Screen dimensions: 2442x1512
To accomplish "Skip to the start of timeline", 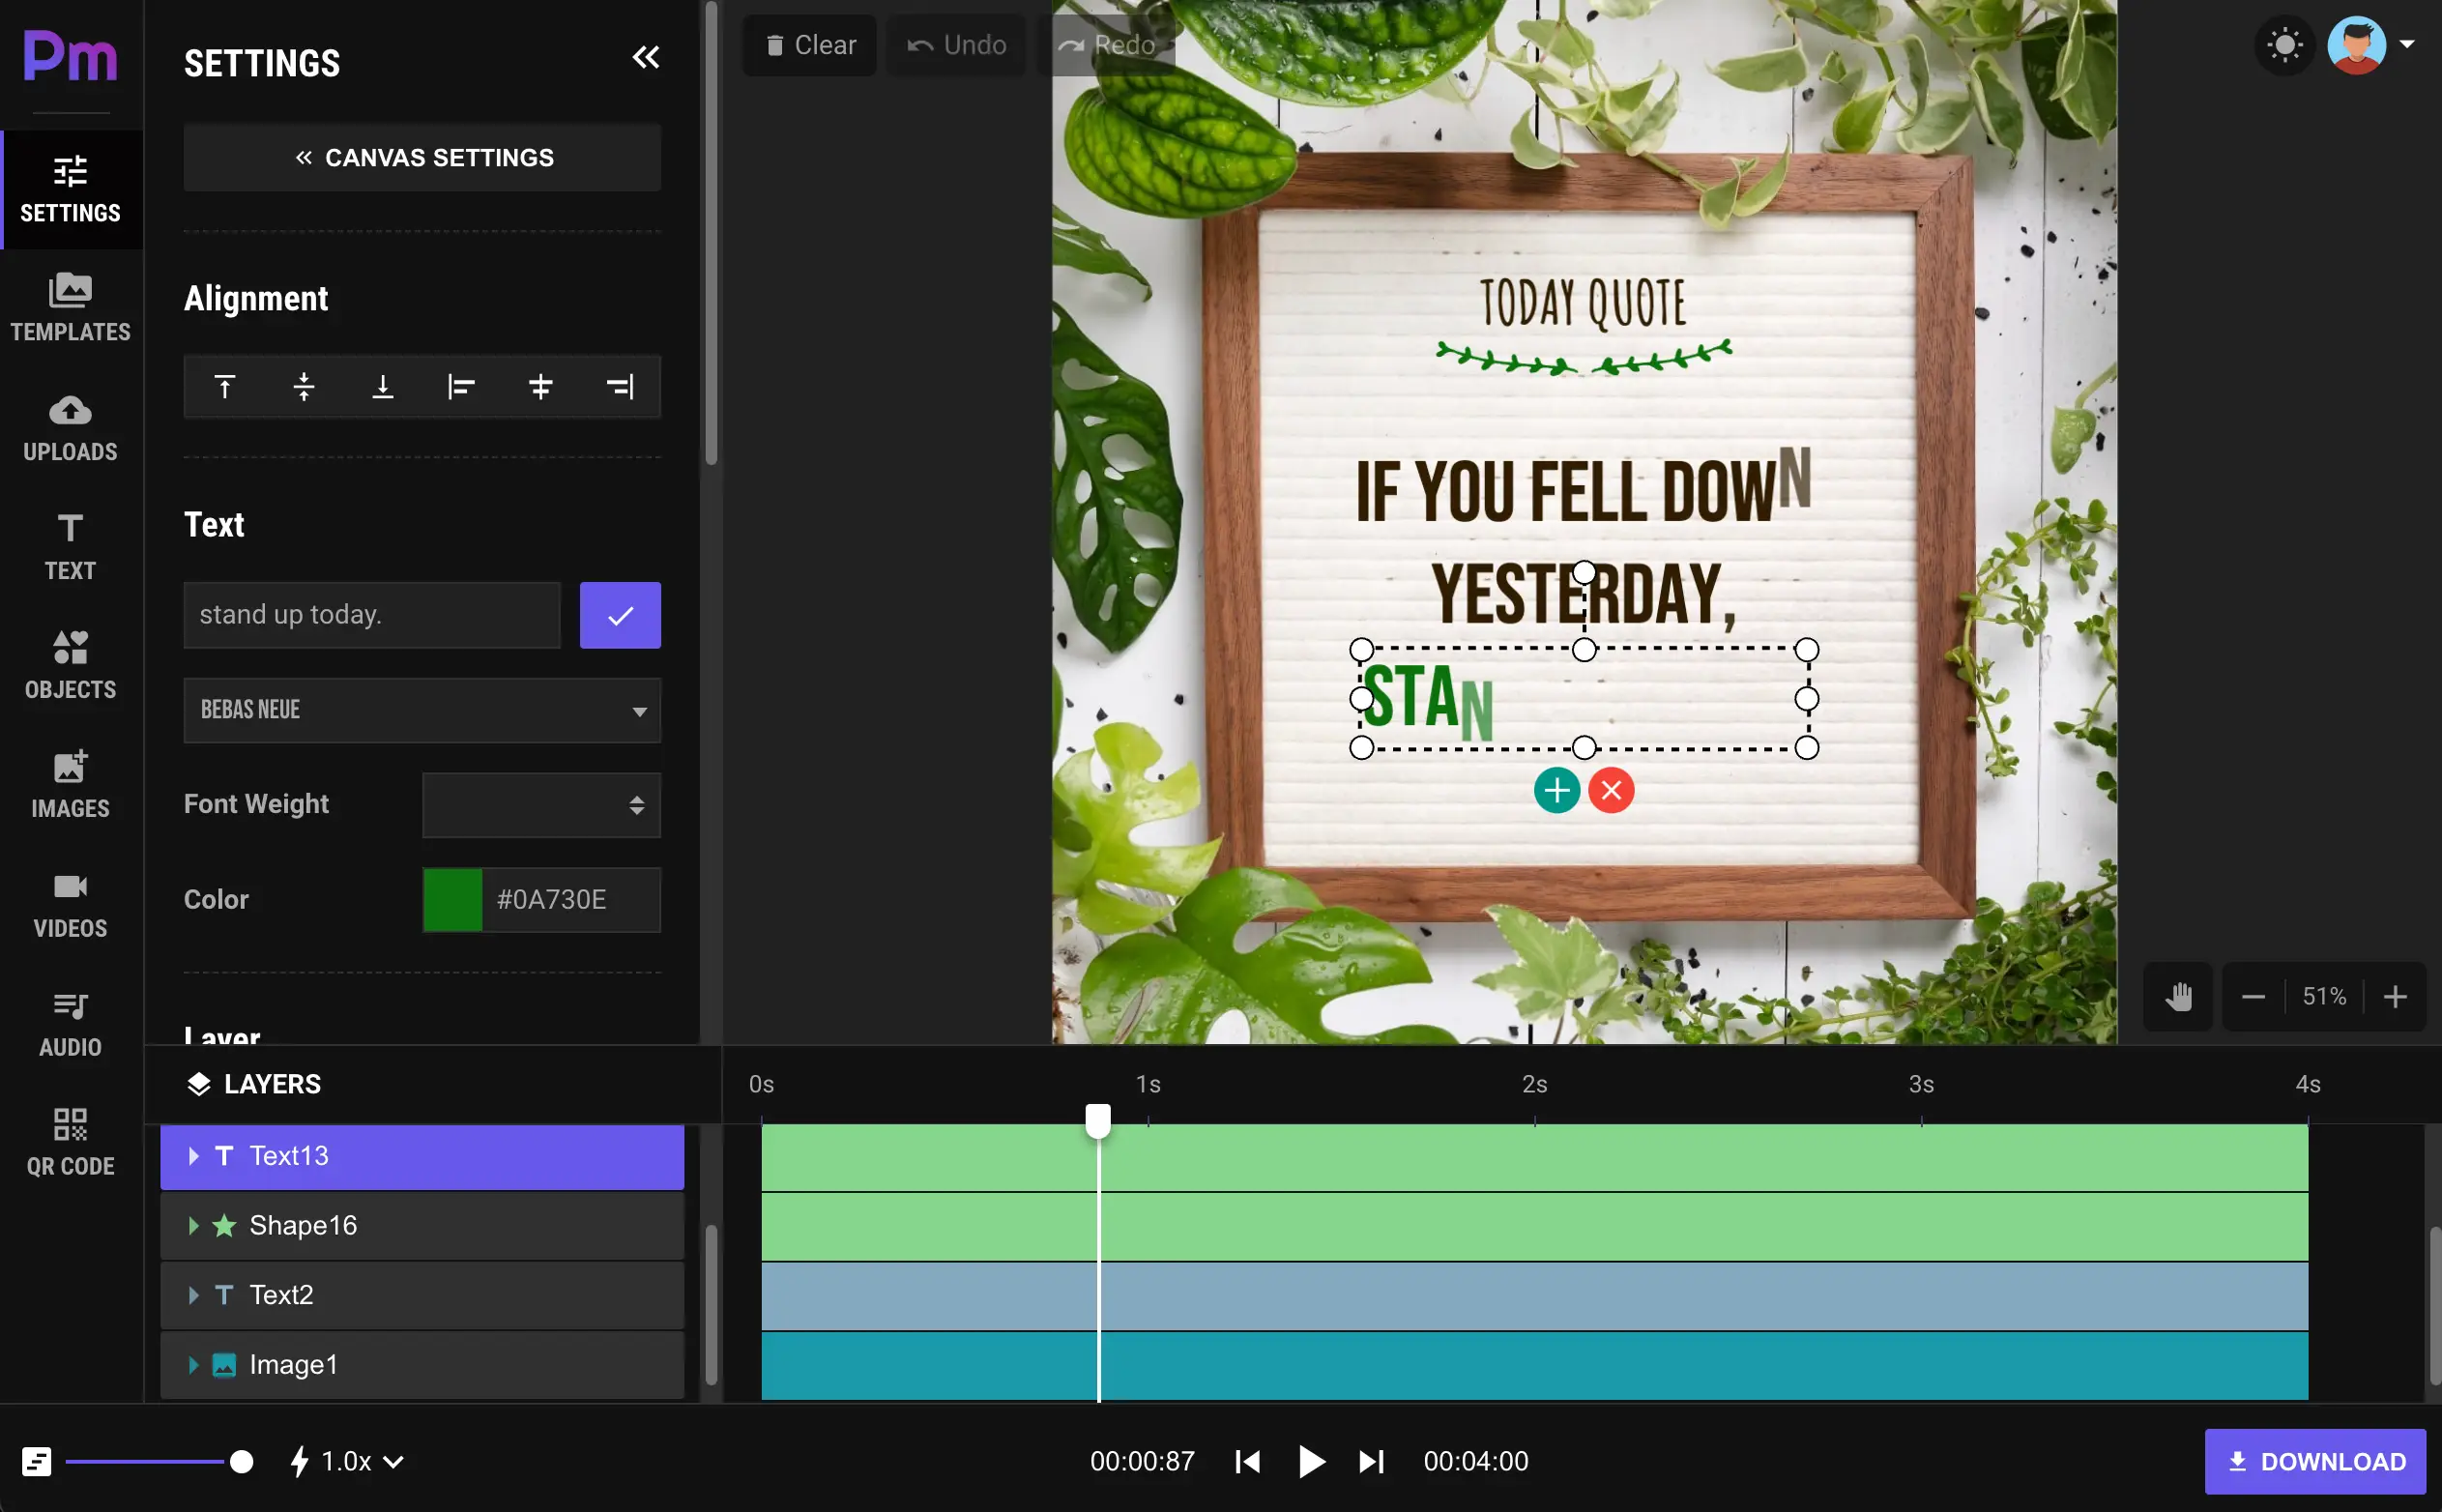I will [1247, 1462].
